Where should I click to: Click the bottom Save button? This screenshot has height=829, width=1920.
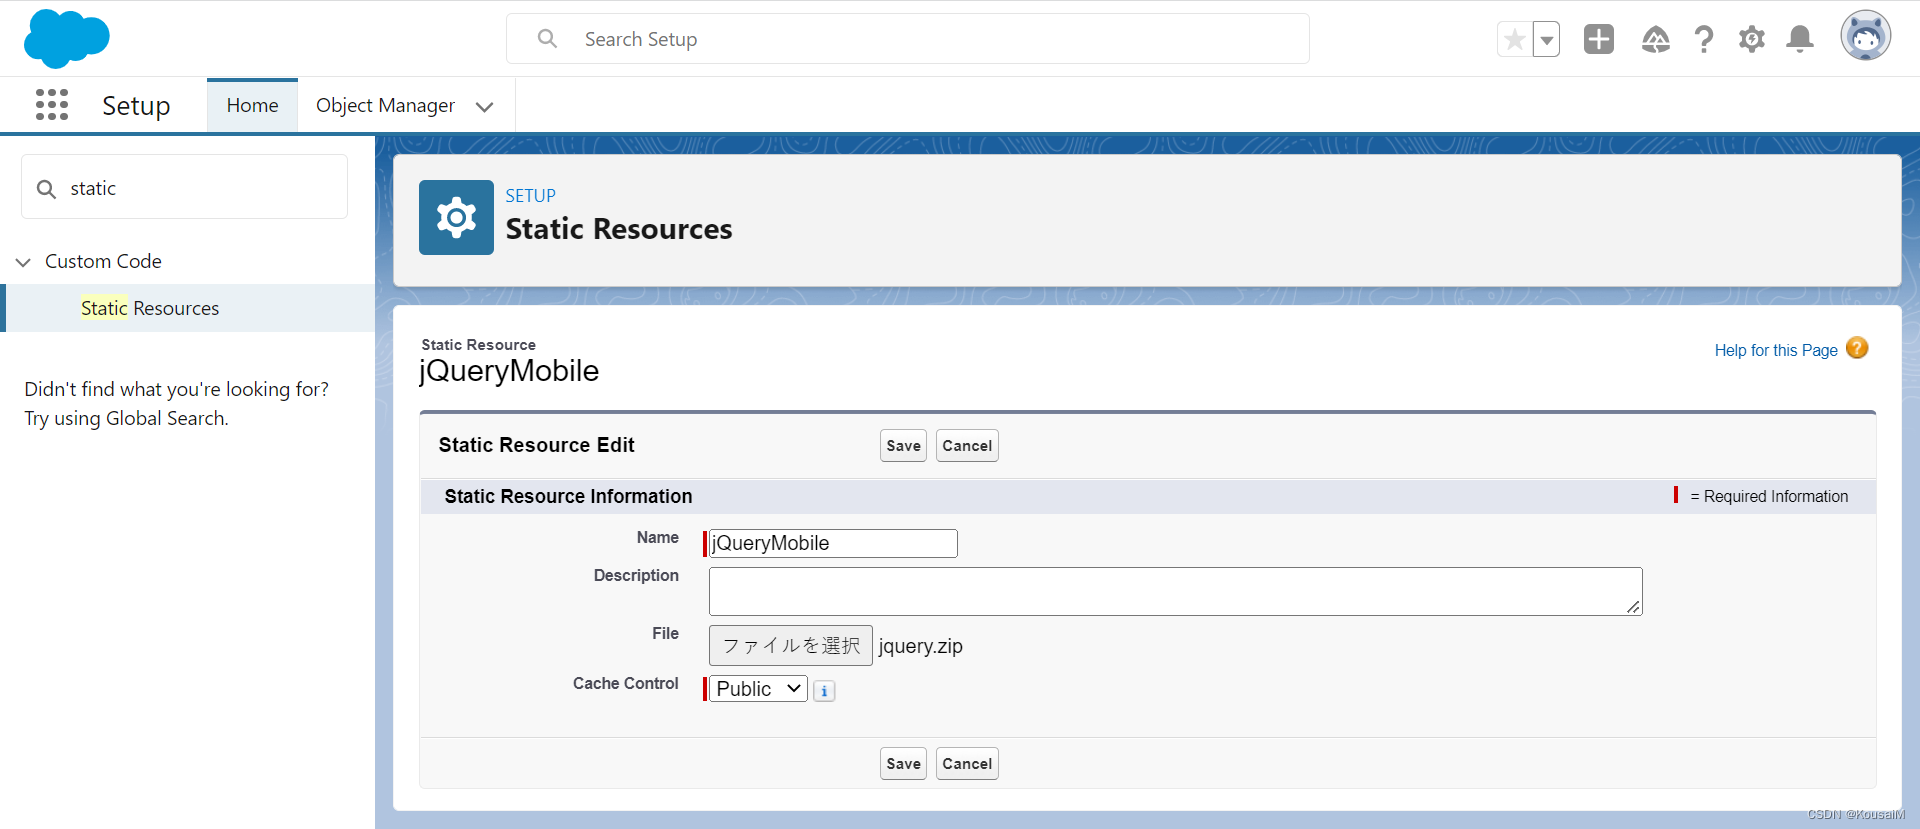click(903, 763)
